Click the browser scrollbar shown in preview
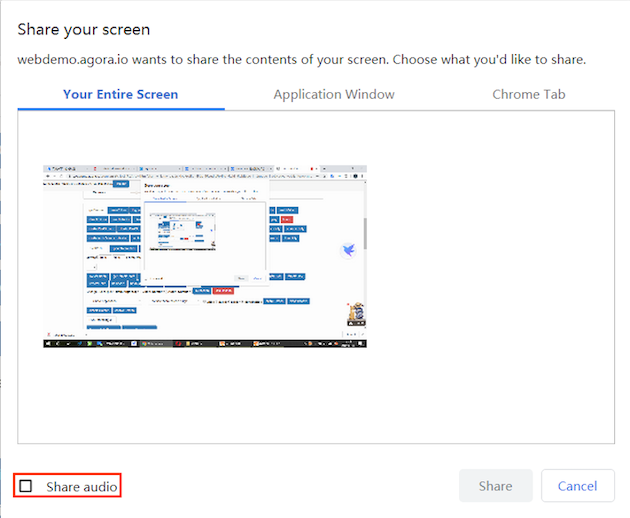Viewport: 630px width, 518px height. point(365,235)
